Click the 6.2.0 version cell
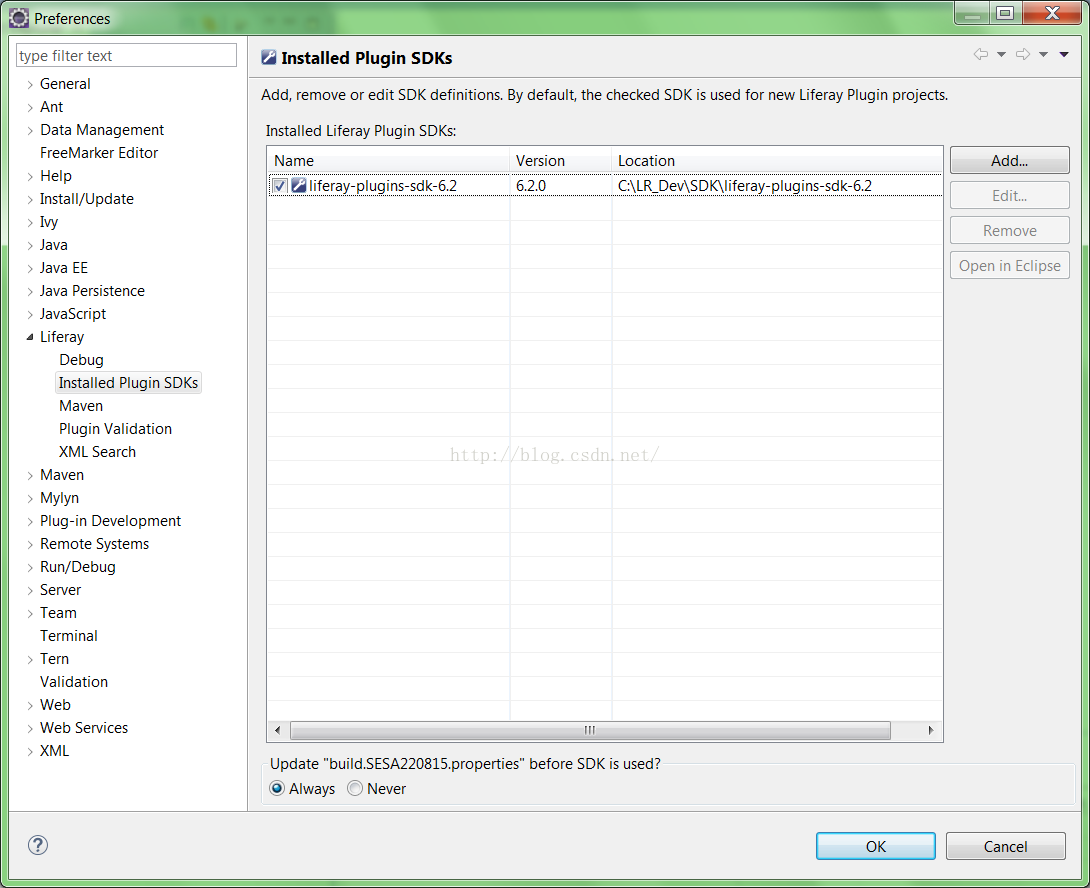Viewport: 1090px width, 888px height. pyautogui.click(x=531, y=186)
